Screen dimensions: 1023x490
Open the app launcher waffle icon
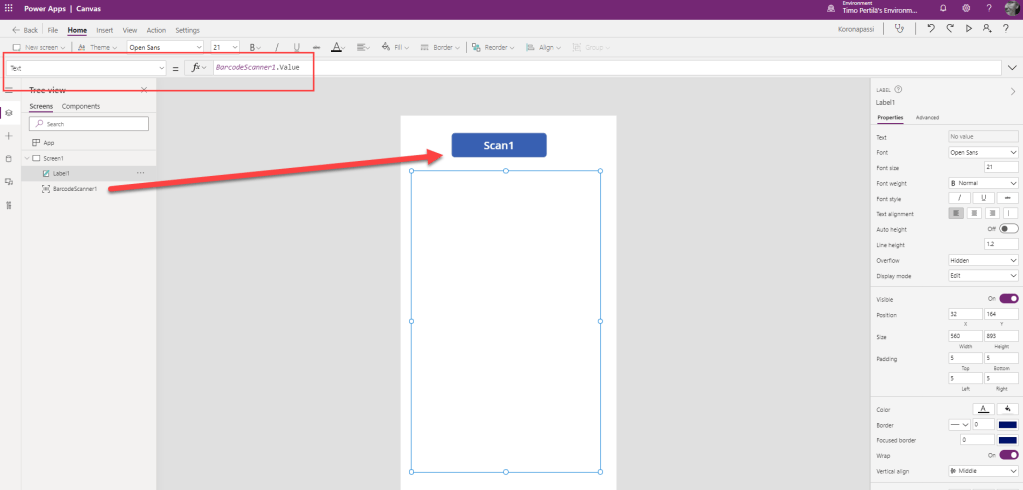point(9,8)
